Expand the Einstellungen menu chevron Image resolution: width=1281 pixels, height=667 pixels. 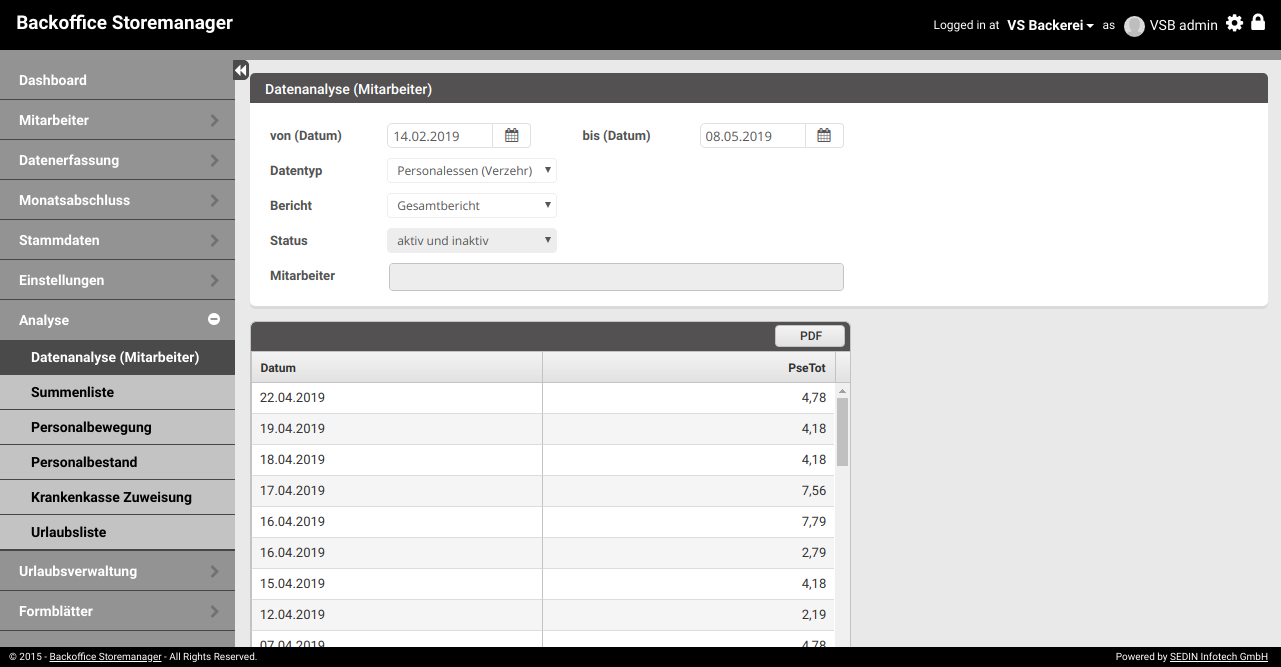[214, 280]
